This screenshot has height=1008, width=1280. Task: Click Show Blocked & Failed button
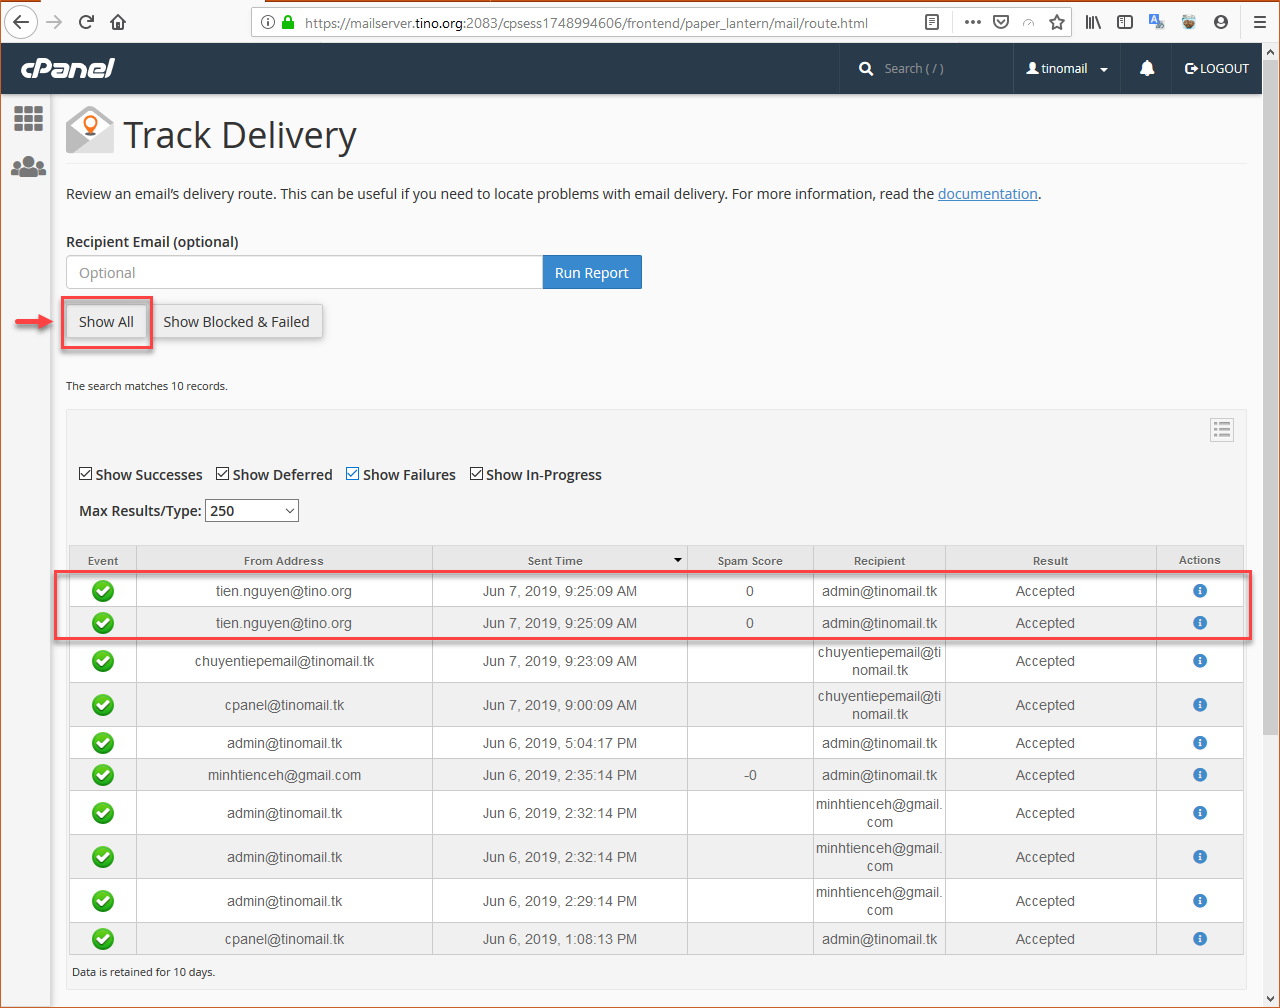[236, 322]
